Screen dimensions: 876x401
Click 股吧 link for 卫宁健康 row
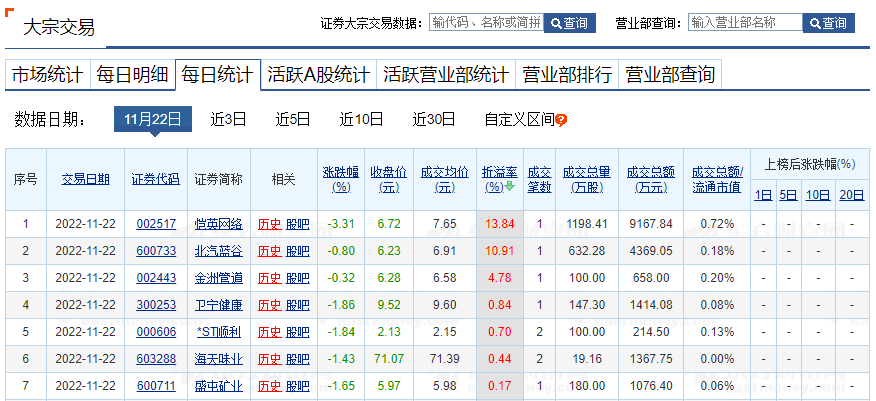298,304
